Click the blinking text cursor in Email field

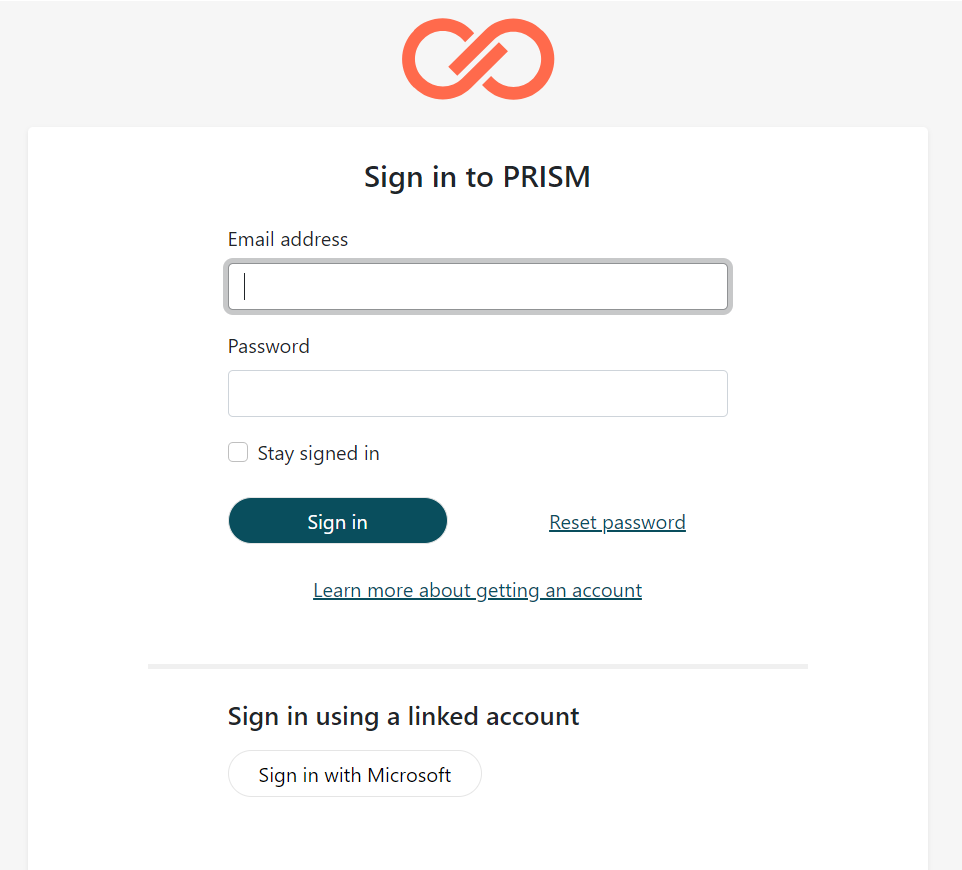[x=245, y=287]
